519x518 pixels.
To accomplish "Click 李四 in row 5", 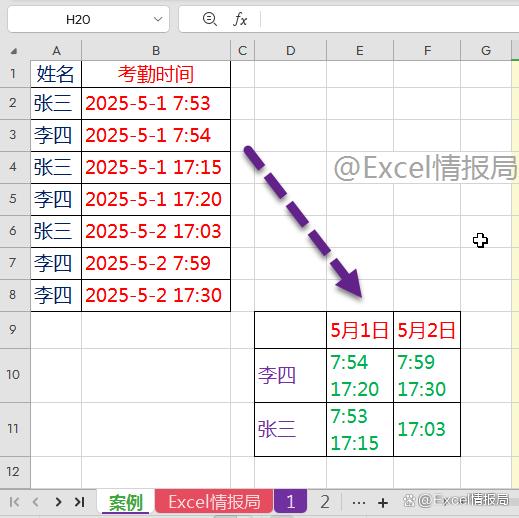I will [x=56, y=199].
